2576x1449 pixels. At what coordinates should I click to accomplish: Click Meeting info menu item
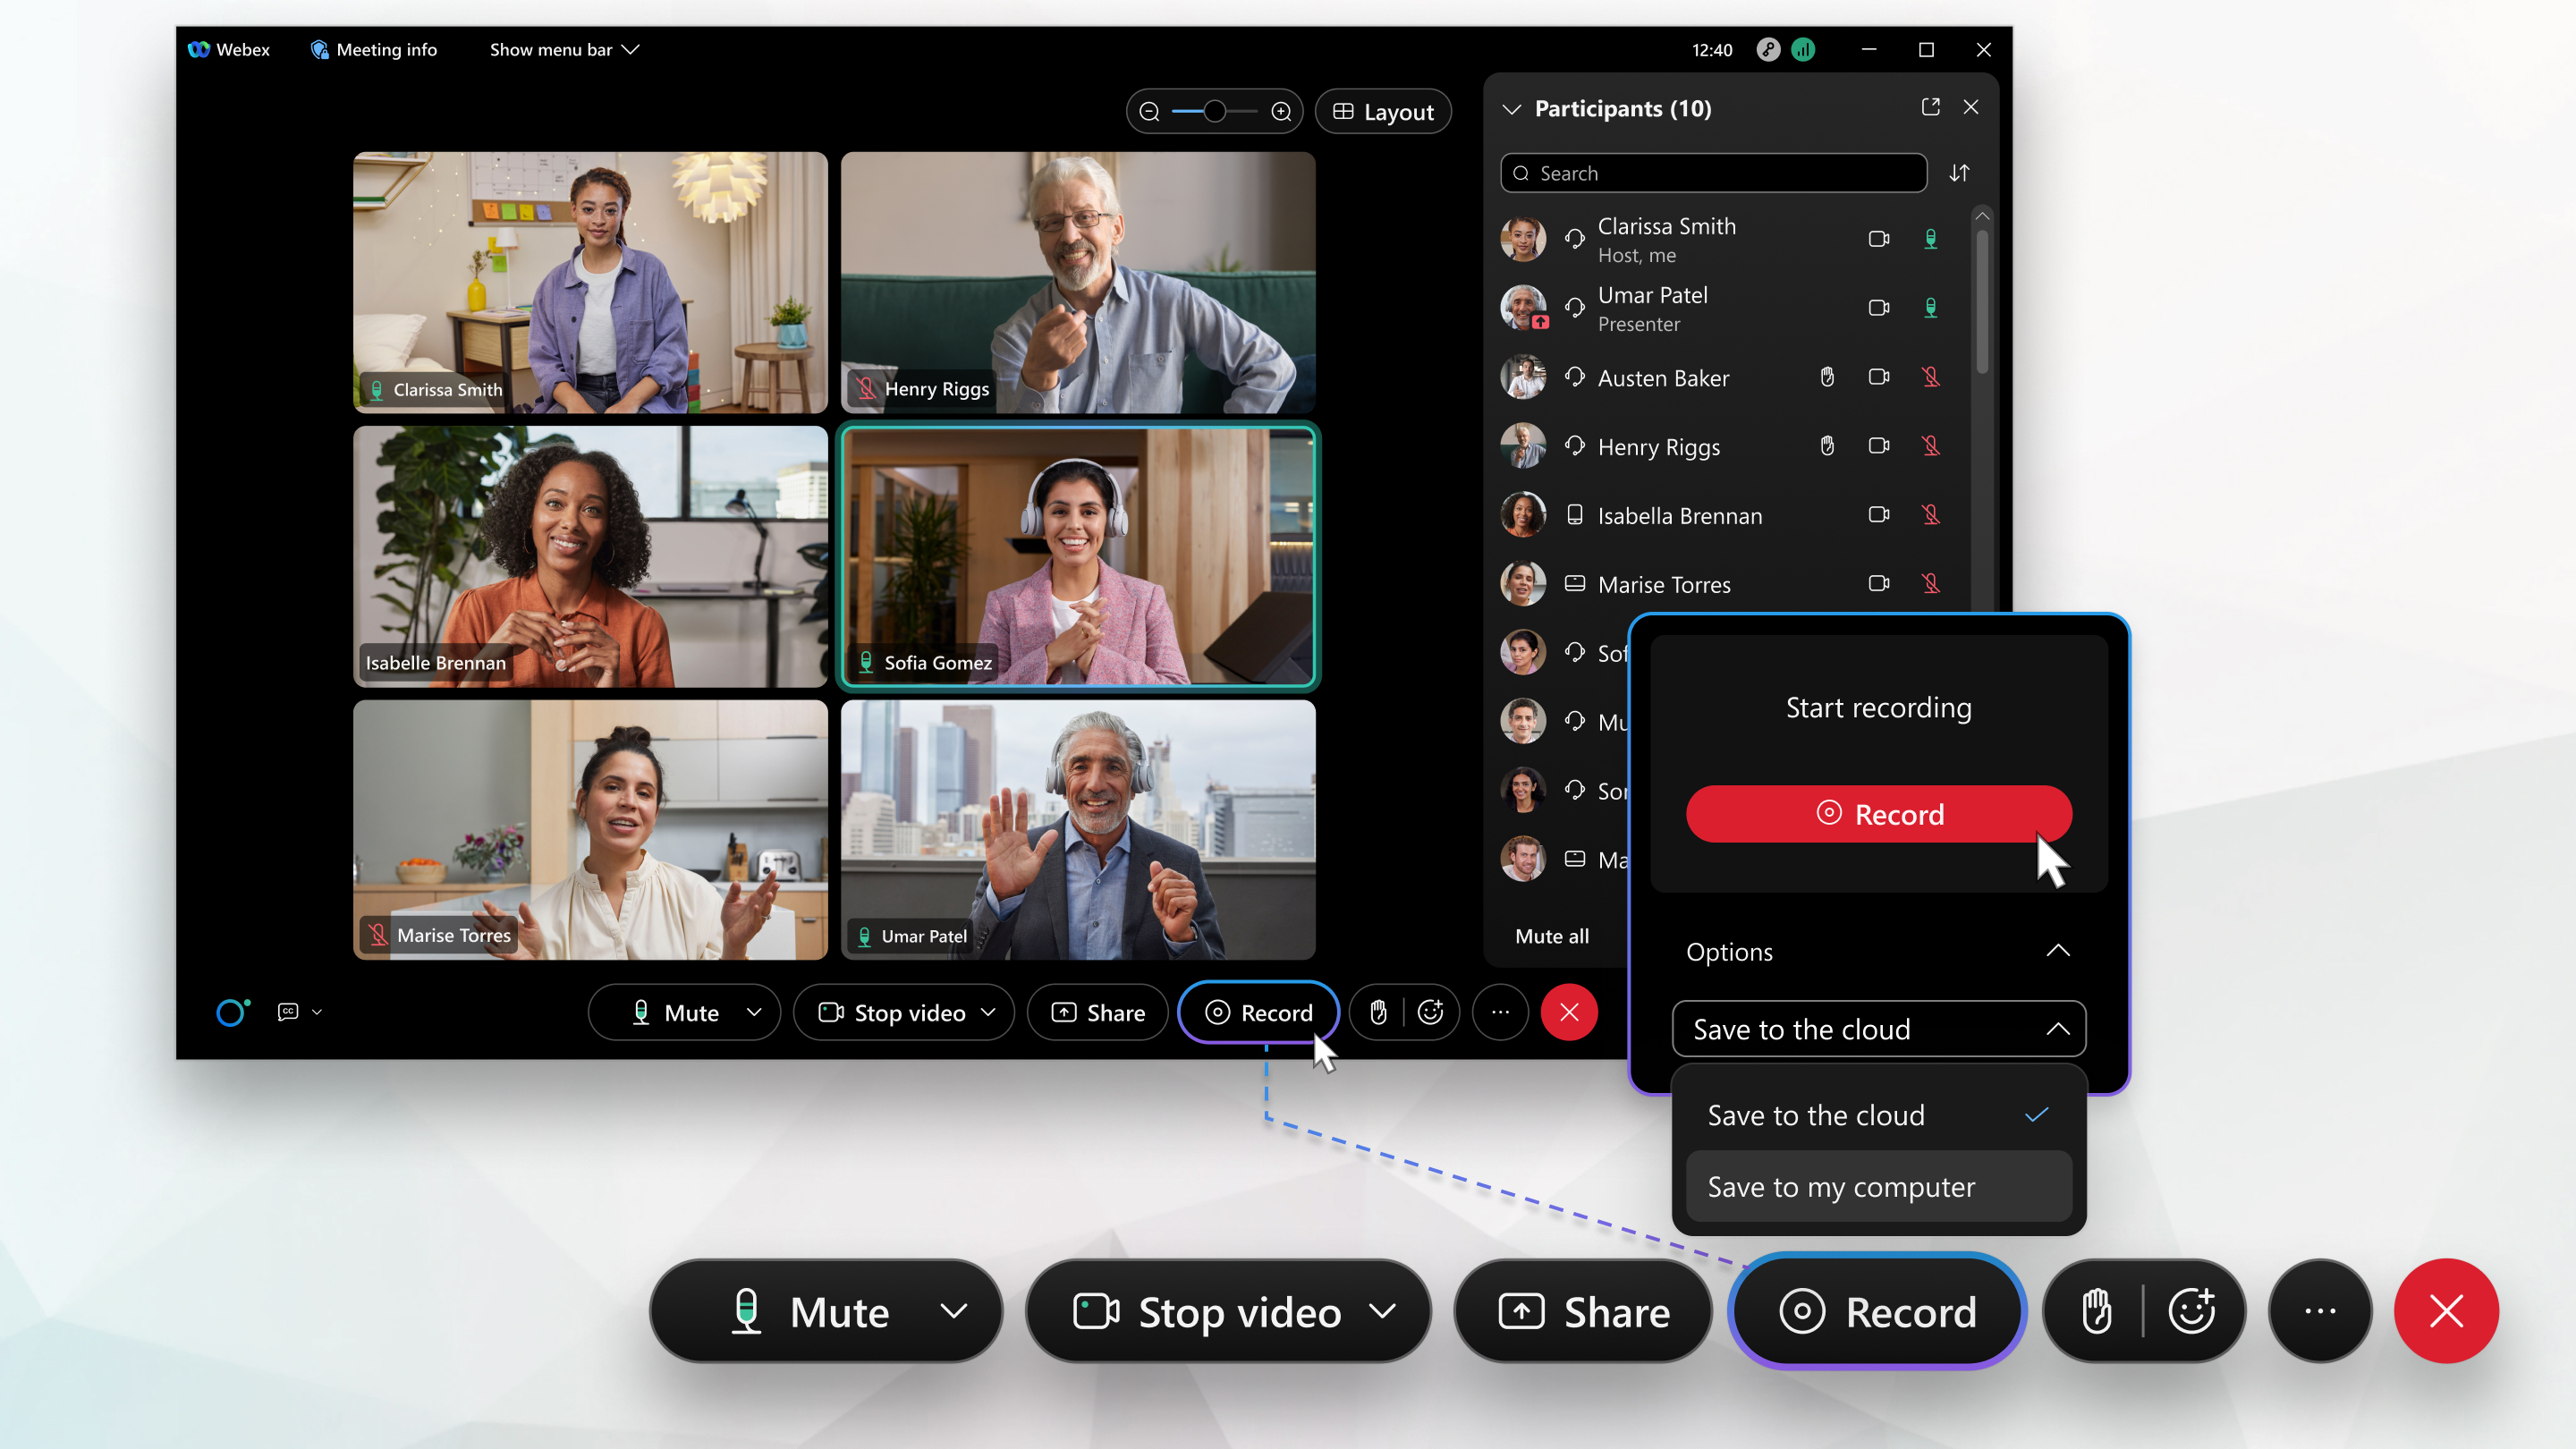coord(373,47)
